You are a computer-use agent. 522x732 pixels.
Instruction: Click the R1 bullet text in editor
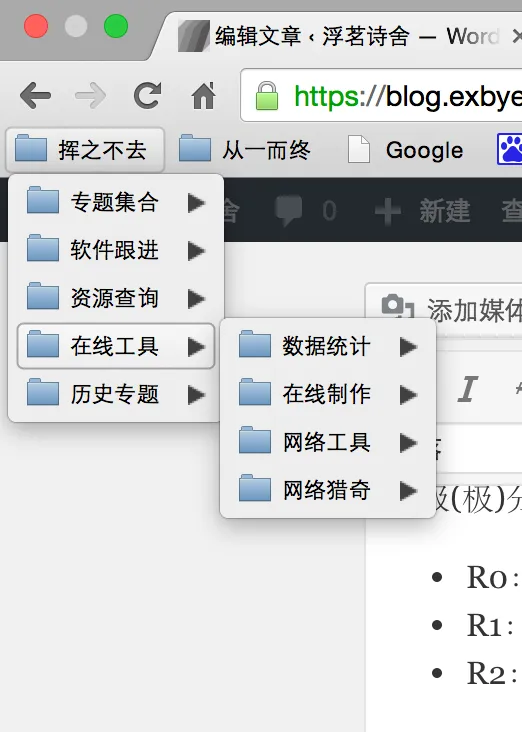coord(490,626)
